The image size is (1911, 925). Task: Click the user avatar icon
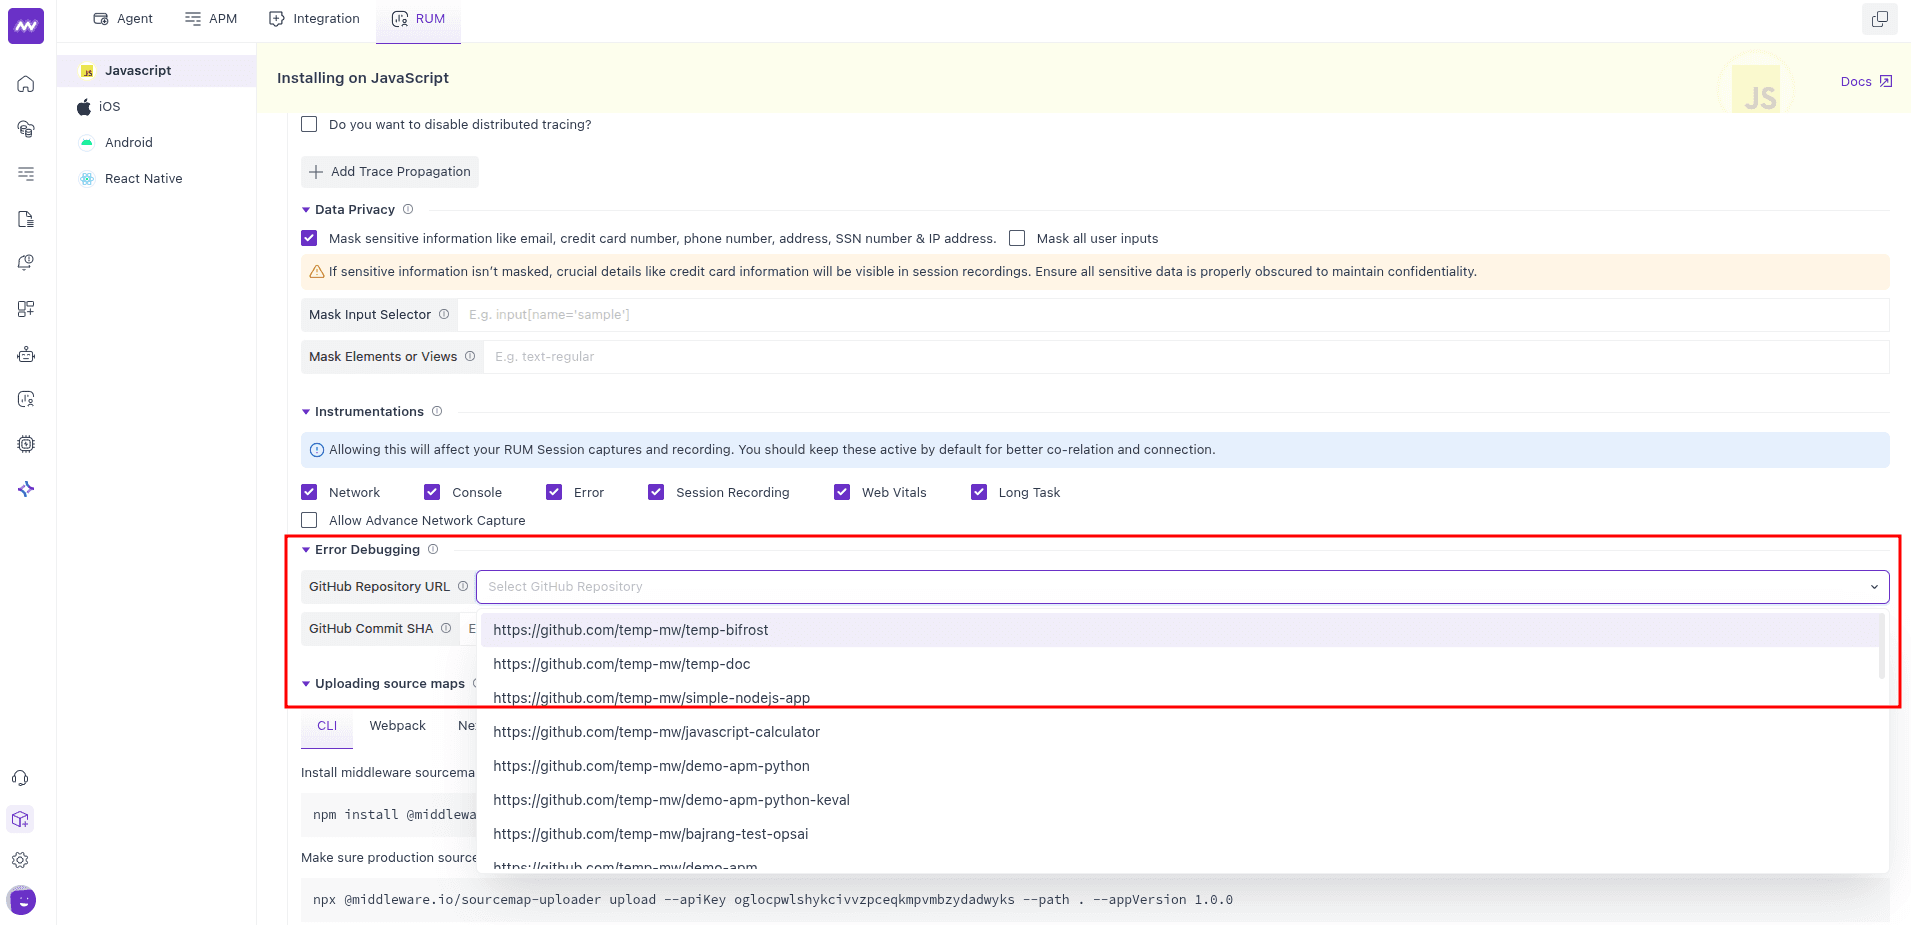(x=22, y=900)
